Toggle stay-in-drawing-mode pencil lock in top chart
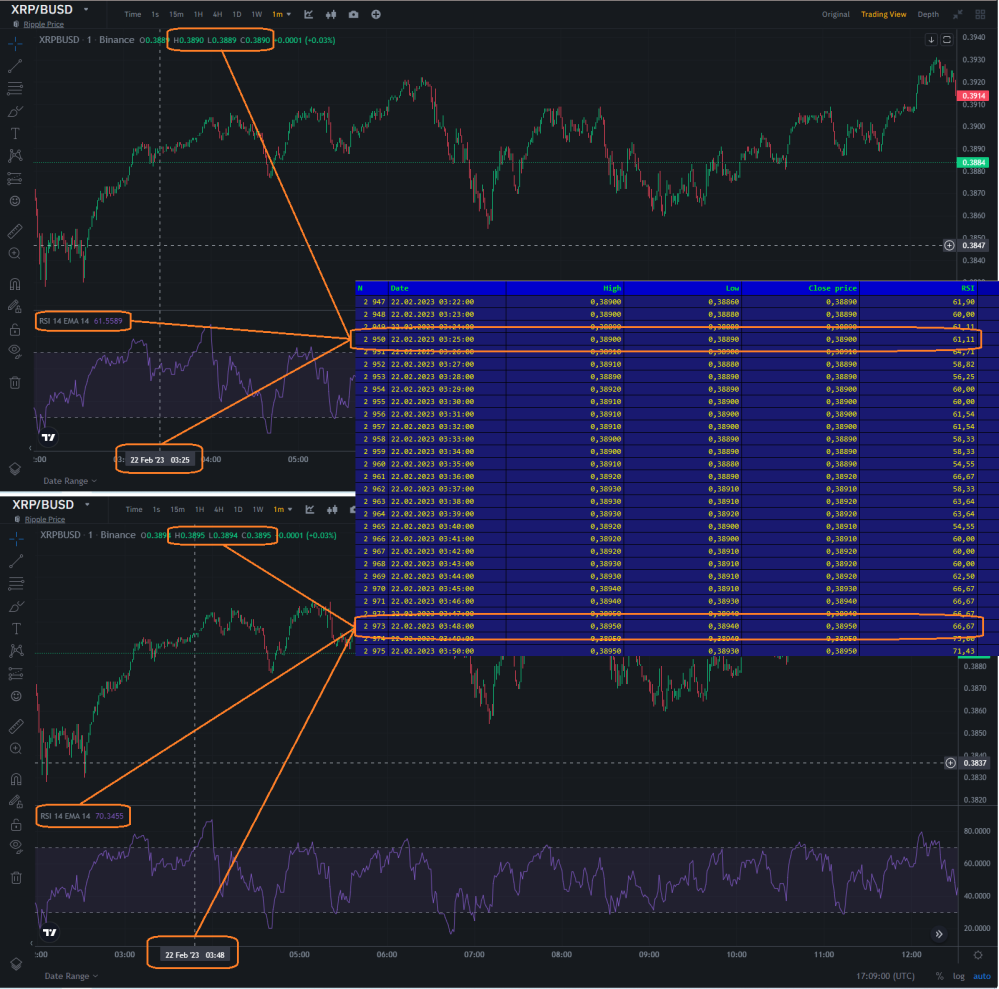The image size is (999, 989). 15,307
